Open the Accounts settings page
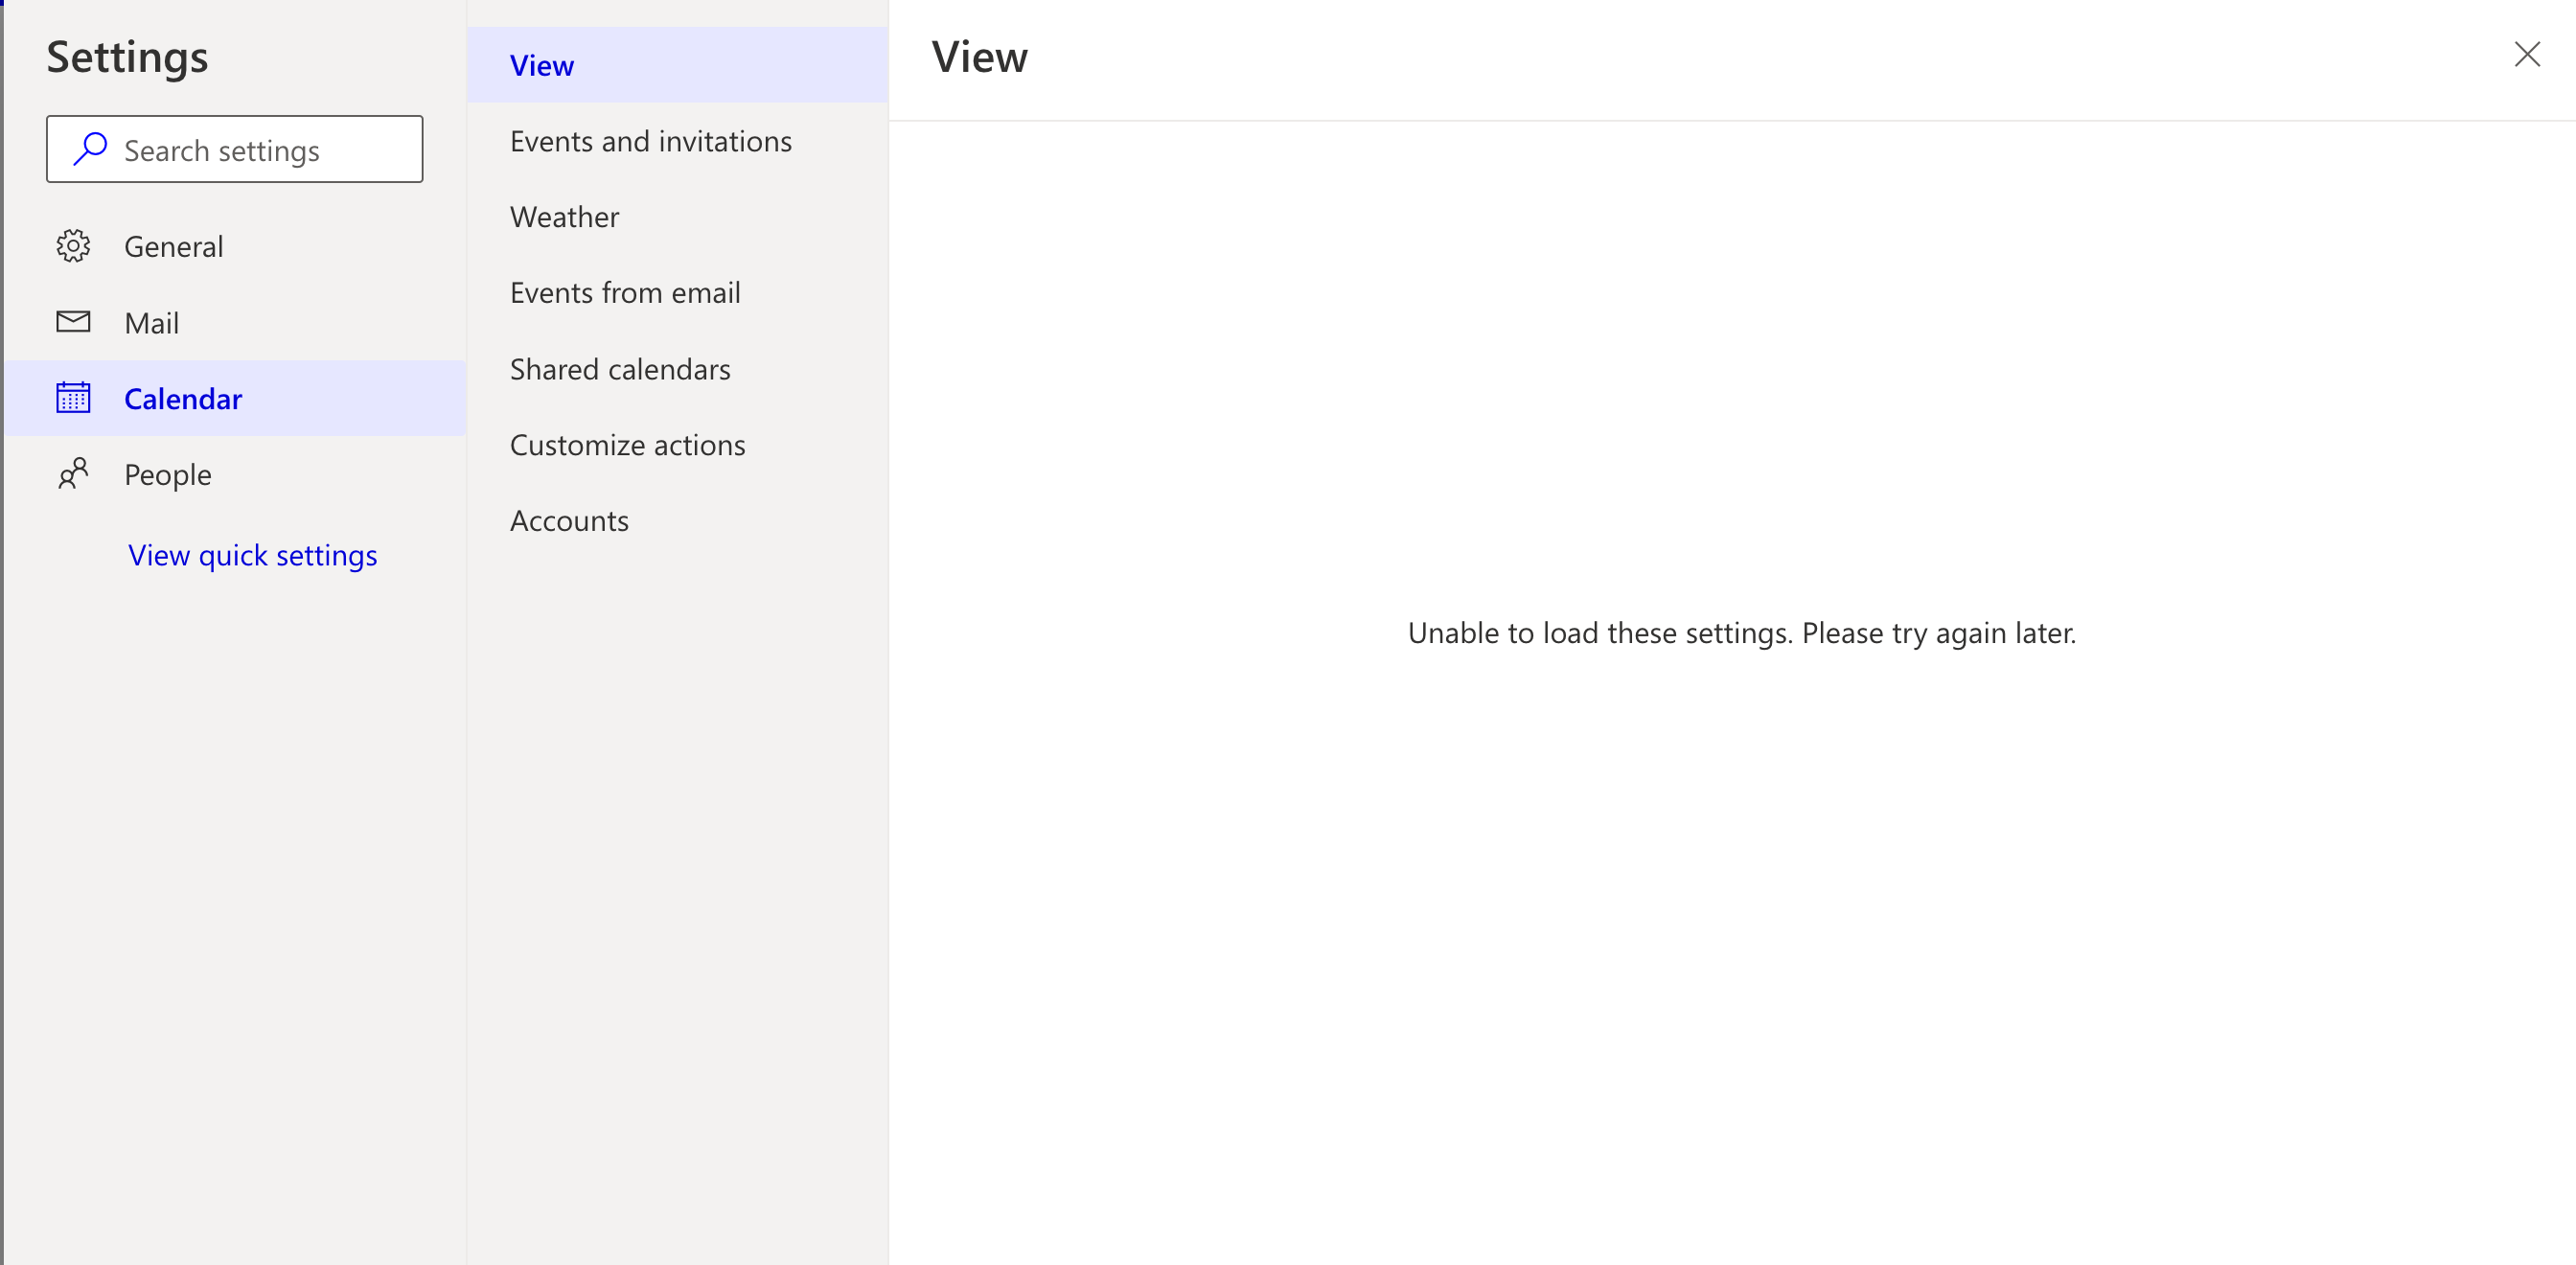The width and height of the screenshot is (2576, 1265). tap(569, 520)
